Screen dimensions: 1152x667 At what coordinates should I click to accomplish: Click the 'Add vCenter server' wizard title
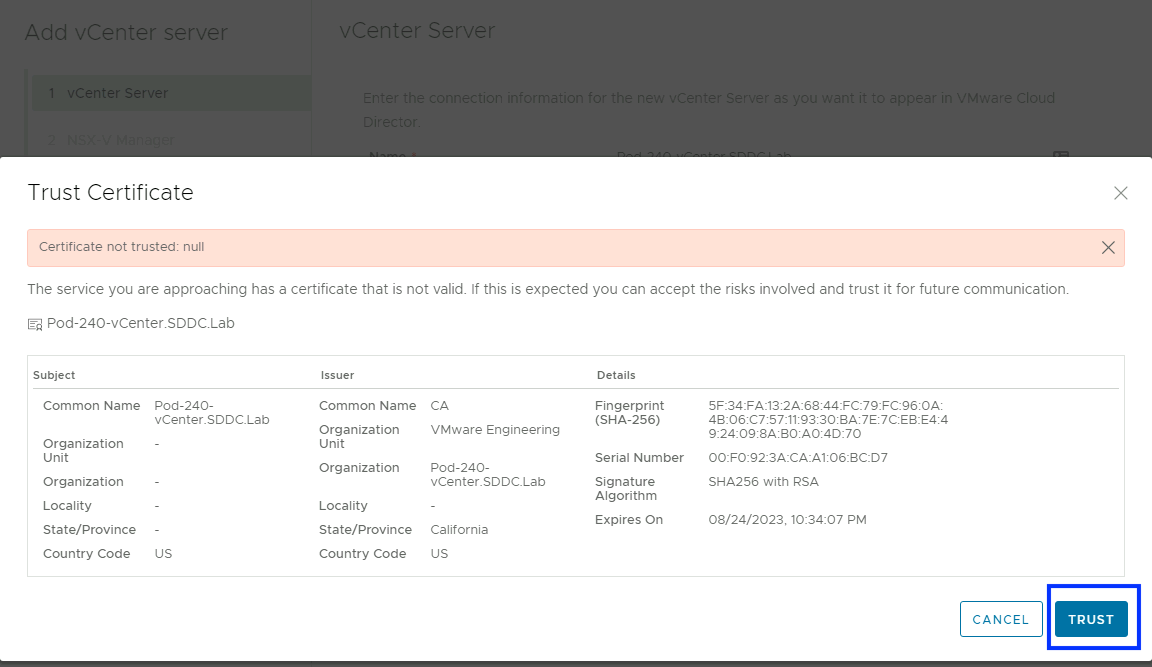tap(126, 33)
